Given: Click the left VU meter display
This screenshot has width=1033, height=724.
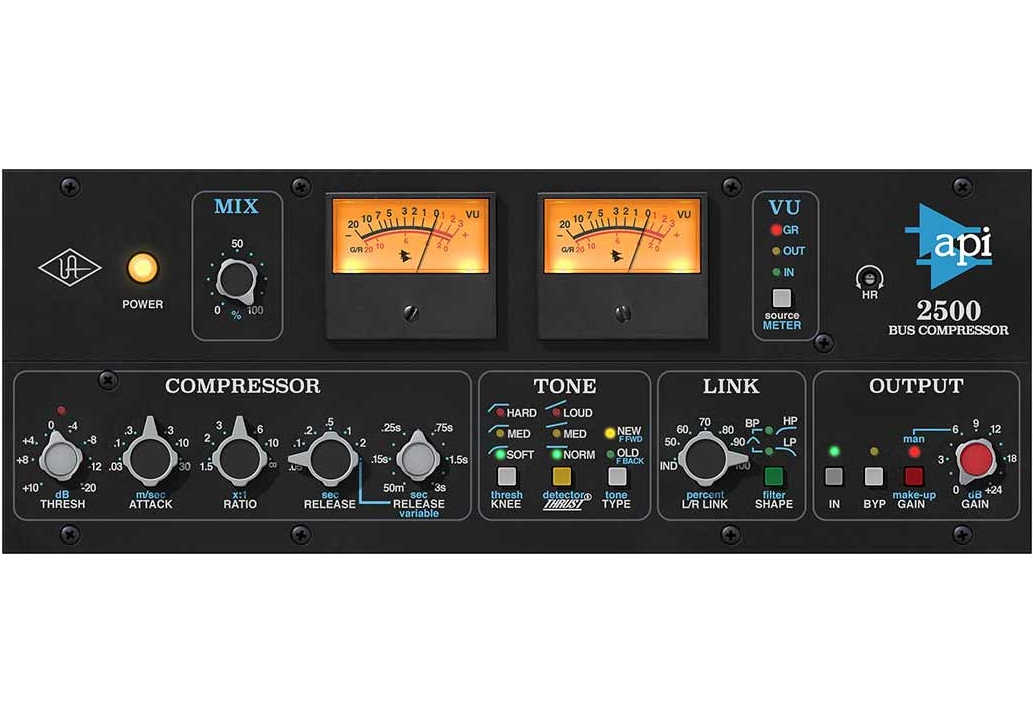Looking at the screenshot, I should pyautogui.click(x=410, y=235).
